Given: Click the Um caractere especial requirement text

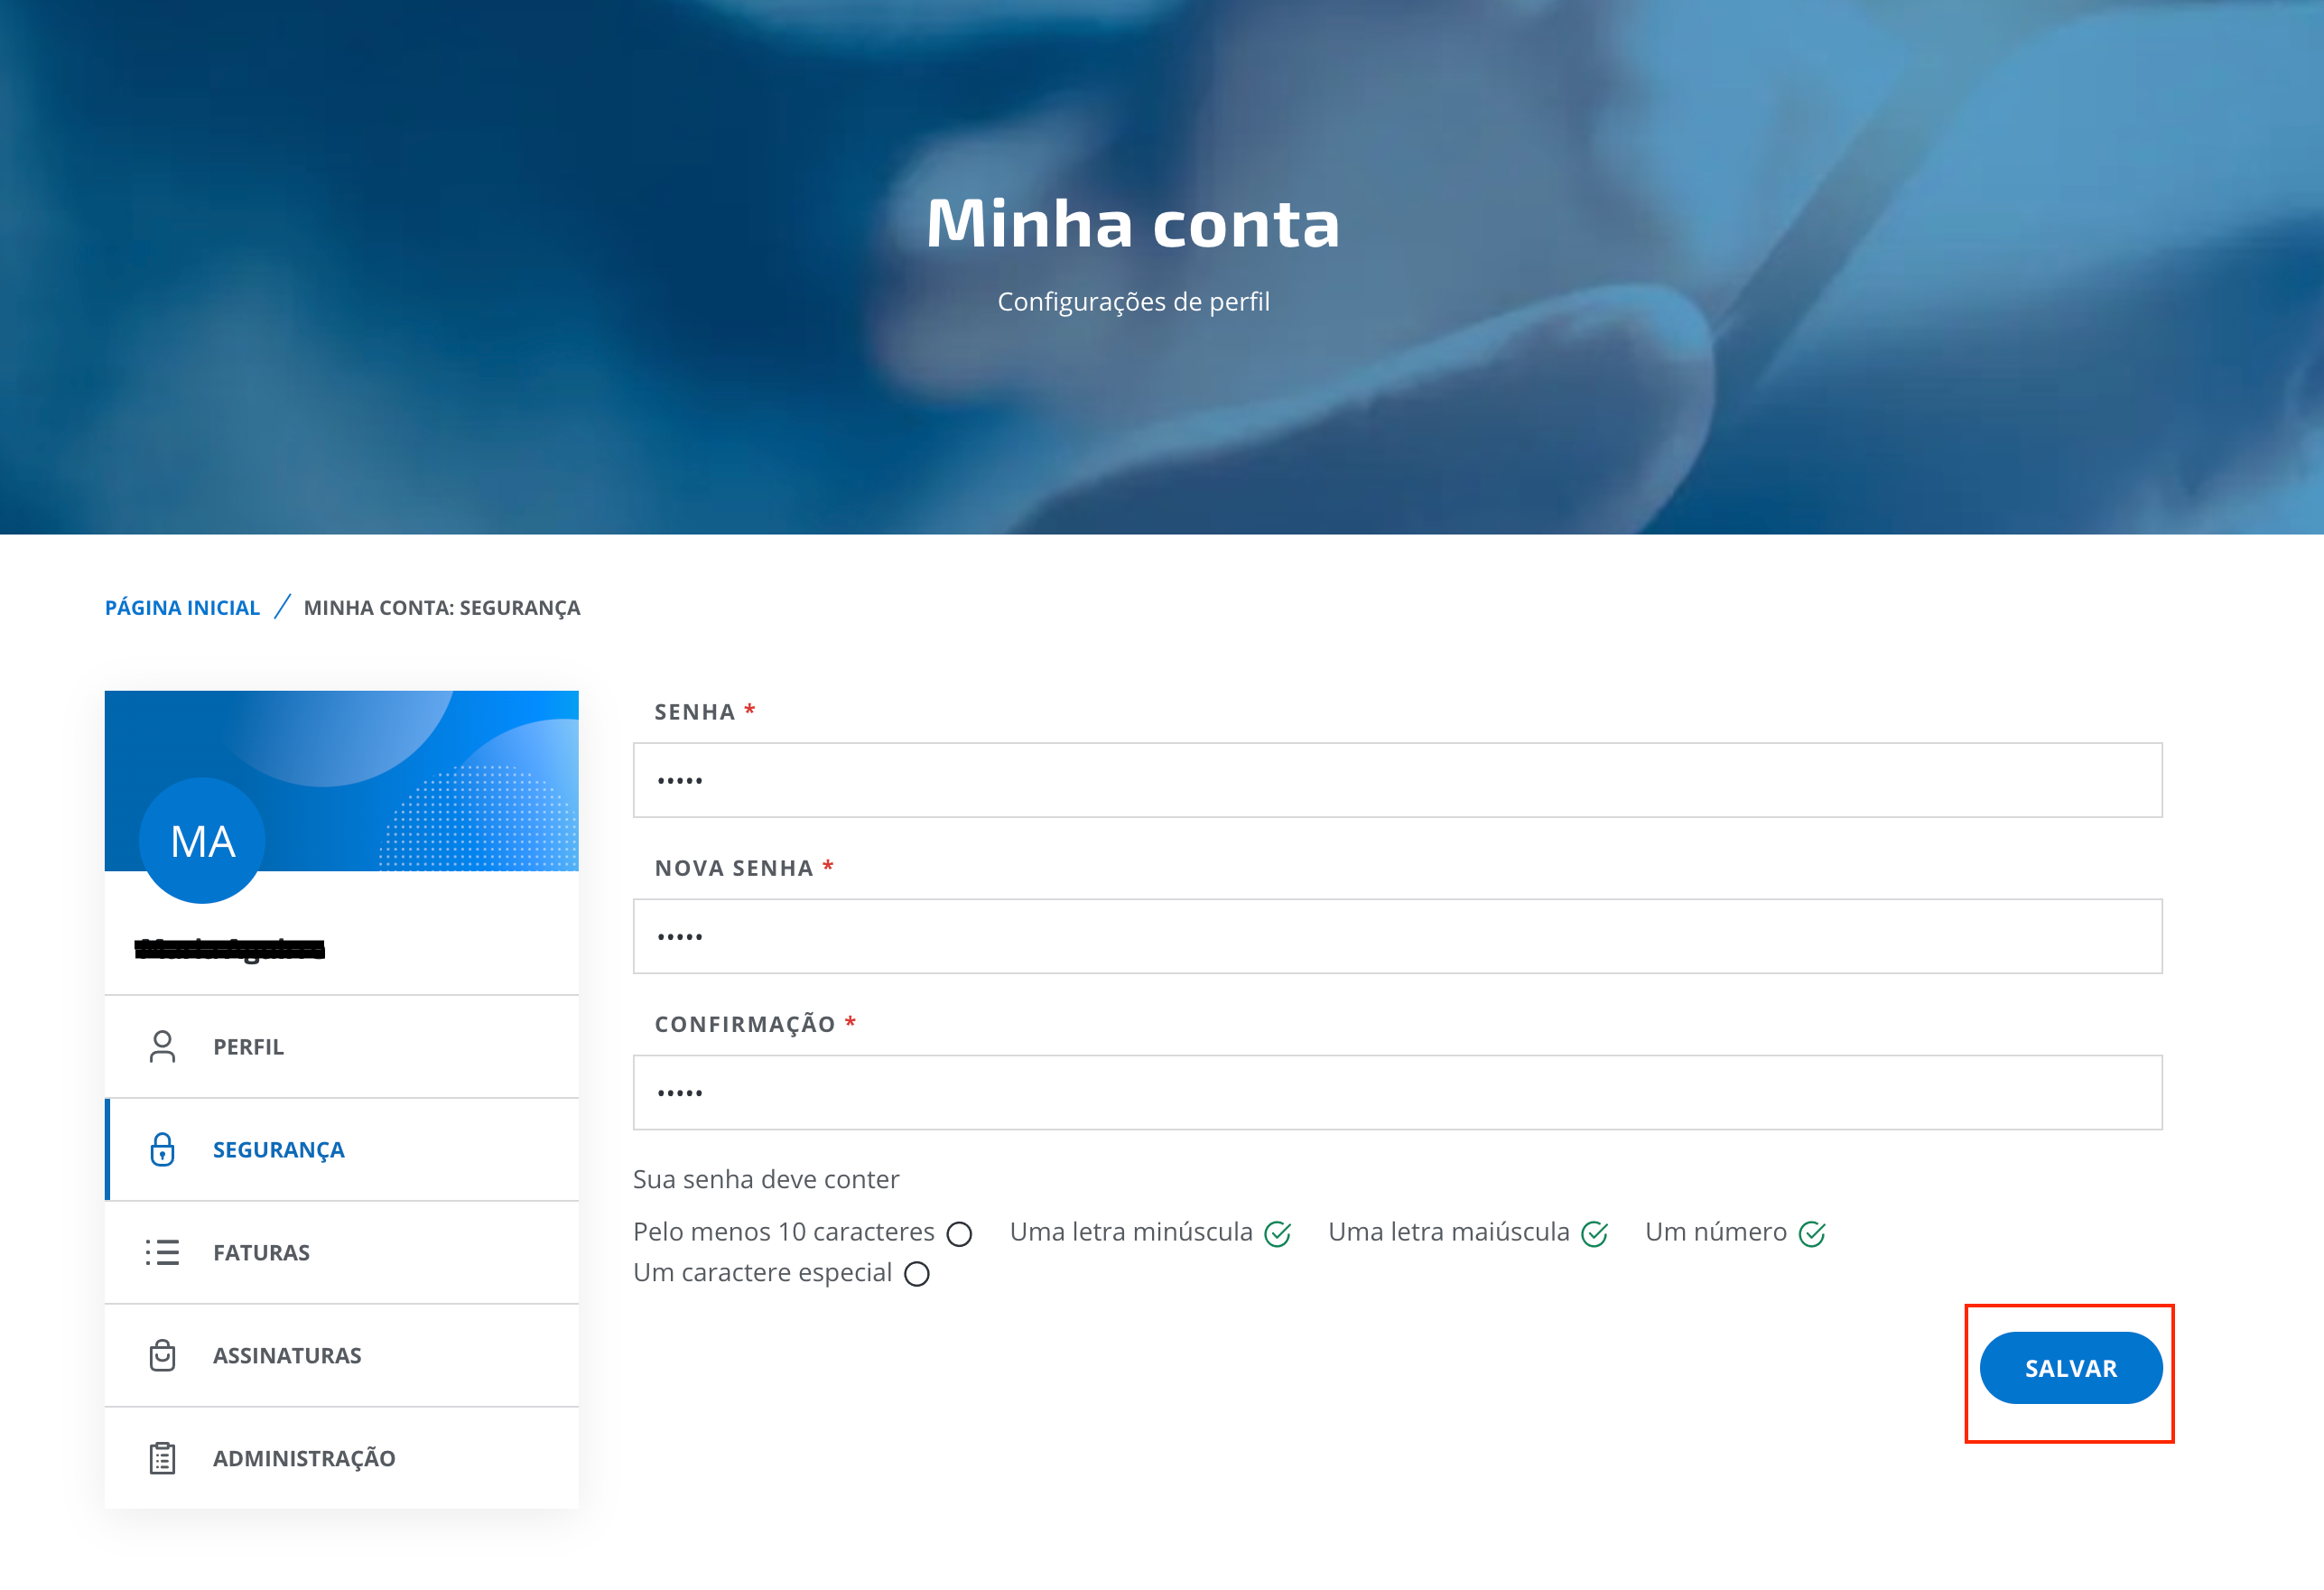Looking at the screenshot, I should click(x=763, y=1273).
